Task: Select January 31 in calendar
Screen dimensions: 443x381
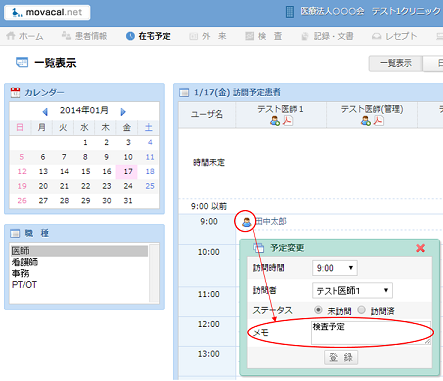Action: [x=128, y=201]
